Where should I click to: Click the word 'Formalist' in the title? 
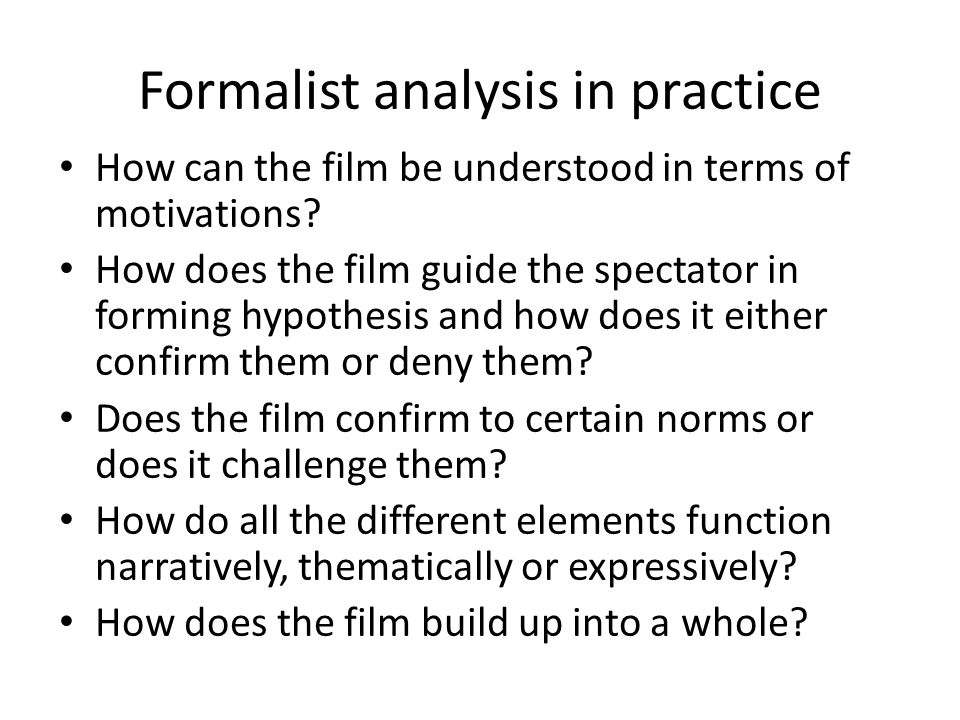tap(249, 92)
